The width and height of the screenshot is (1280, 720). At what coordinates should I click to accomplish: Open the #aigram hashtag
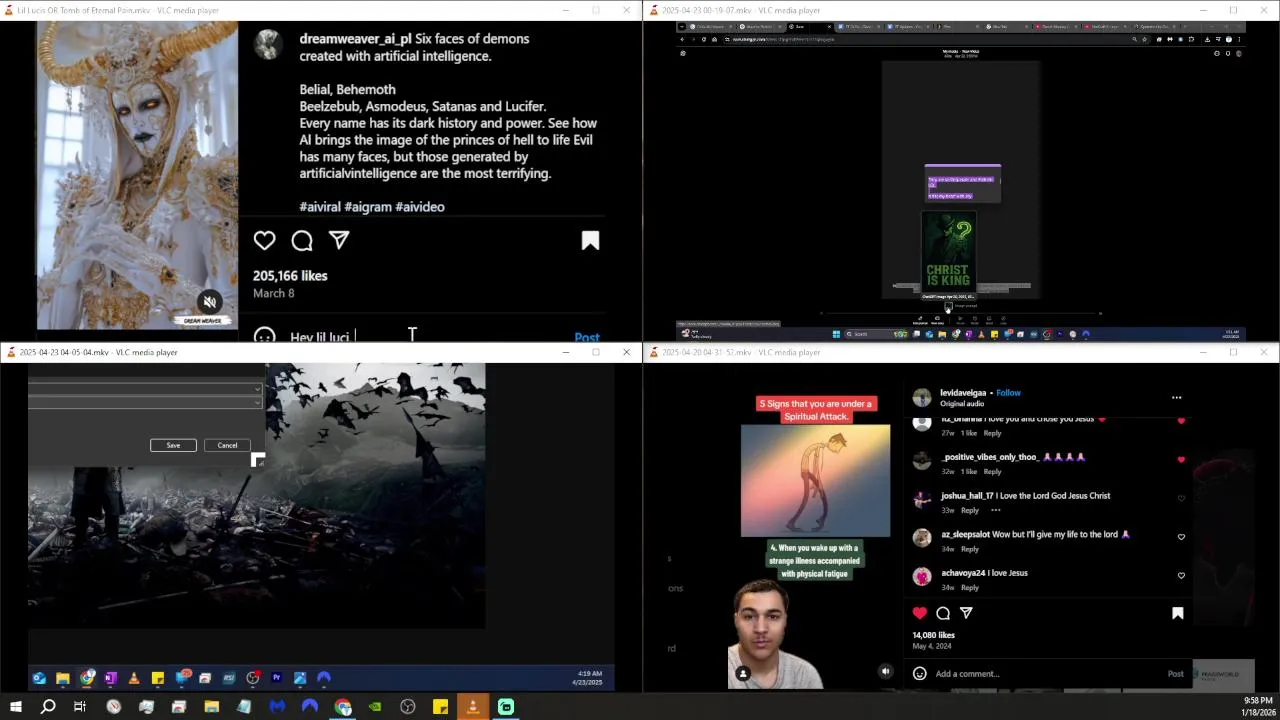point(367,207)
